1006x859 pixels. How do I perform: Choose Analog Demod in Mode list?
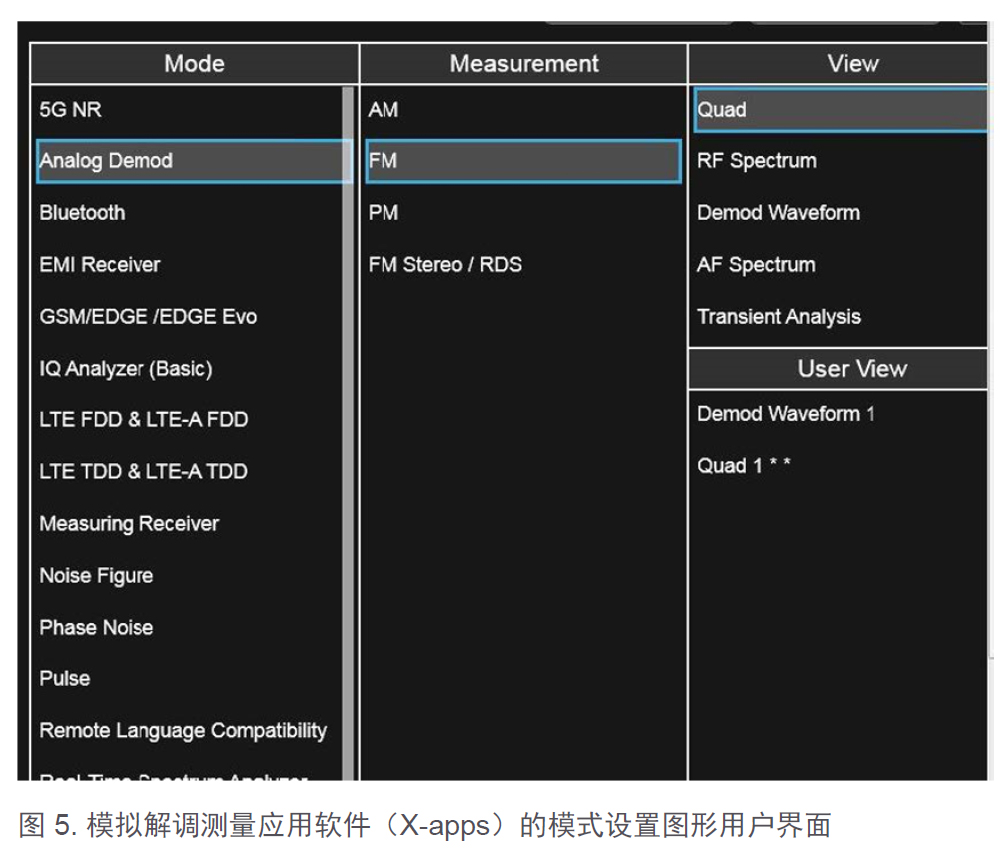point(106,161)
